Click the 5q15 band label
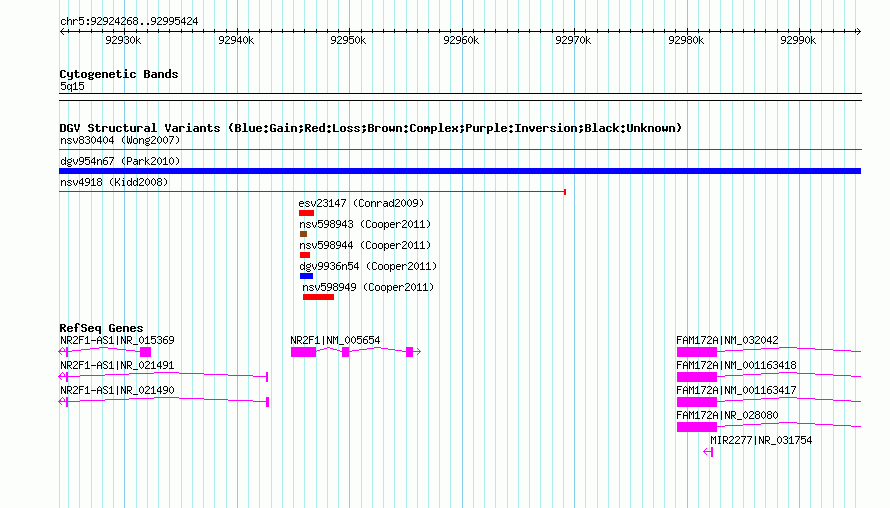 (72, 86)
